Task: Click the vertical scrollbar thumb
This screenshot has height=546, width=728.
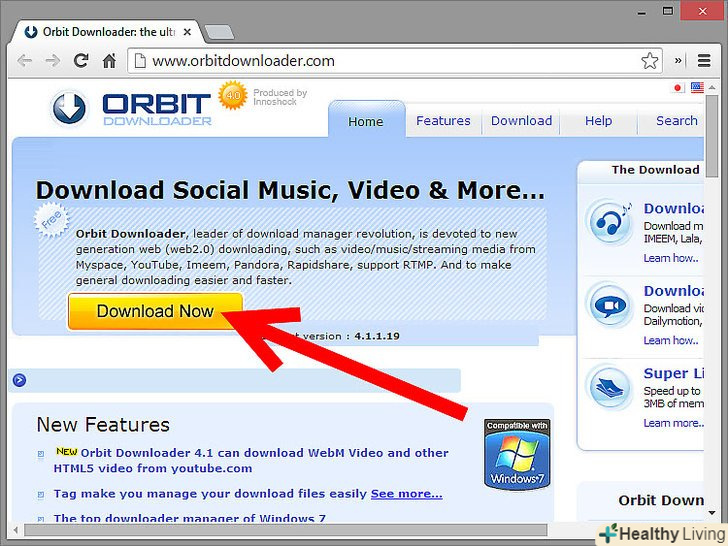Action: 712,136
